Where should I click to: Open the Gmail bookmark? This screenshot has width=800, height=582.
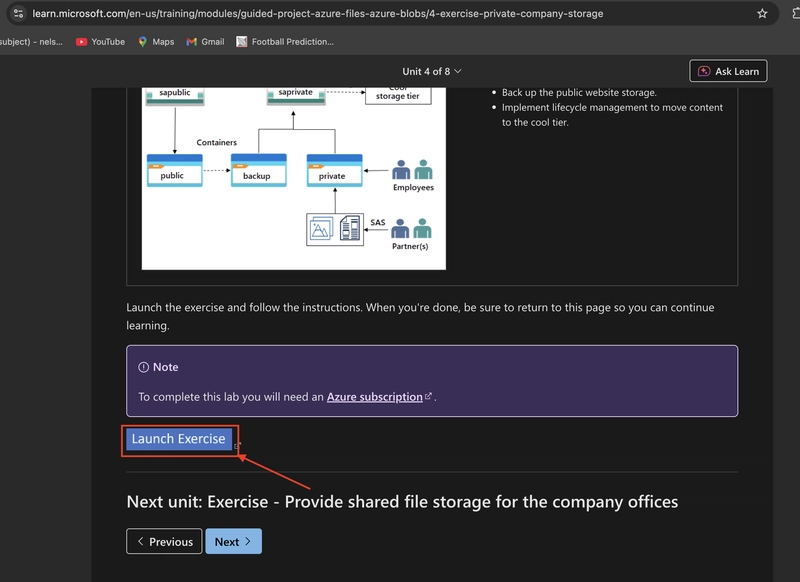tap(205, 42)
